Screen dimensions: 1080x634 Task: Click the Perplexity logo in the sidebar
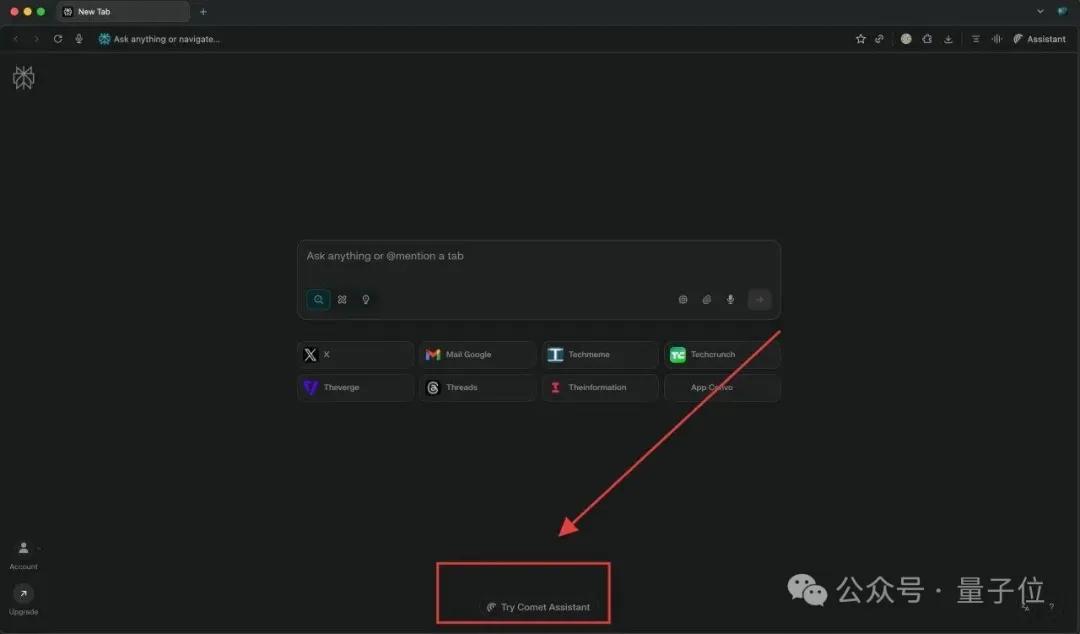23,79
